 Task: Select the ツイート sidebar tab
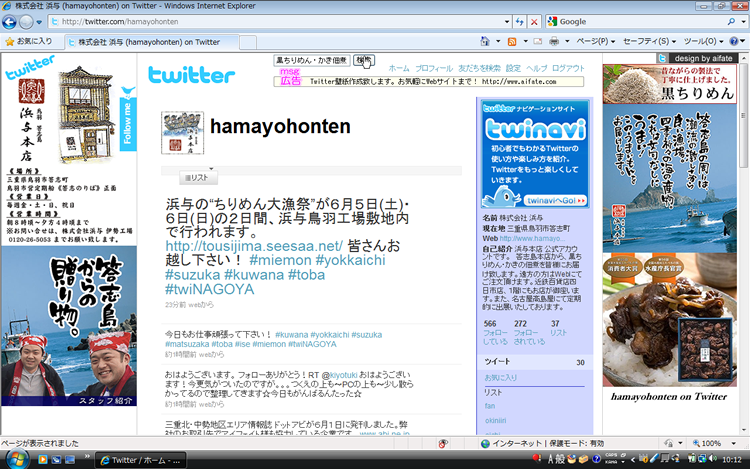534,362
